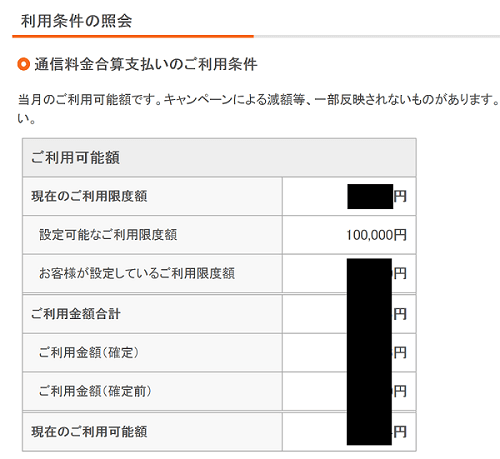The width and height of the screenshot is (500, 459).
Task: Click the orange circle bullet icon
Action: [x=24, y=64]
